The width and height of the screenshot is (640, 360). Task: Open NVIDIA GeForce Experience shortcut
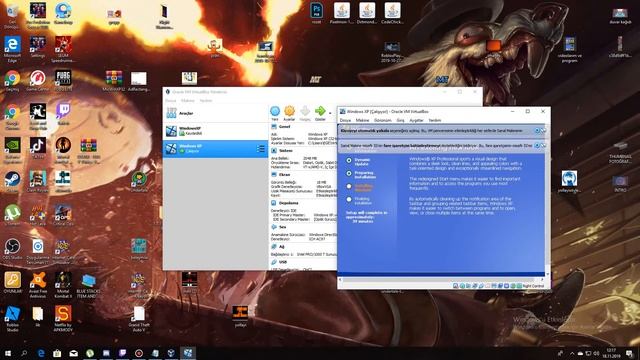coord(12,150)
